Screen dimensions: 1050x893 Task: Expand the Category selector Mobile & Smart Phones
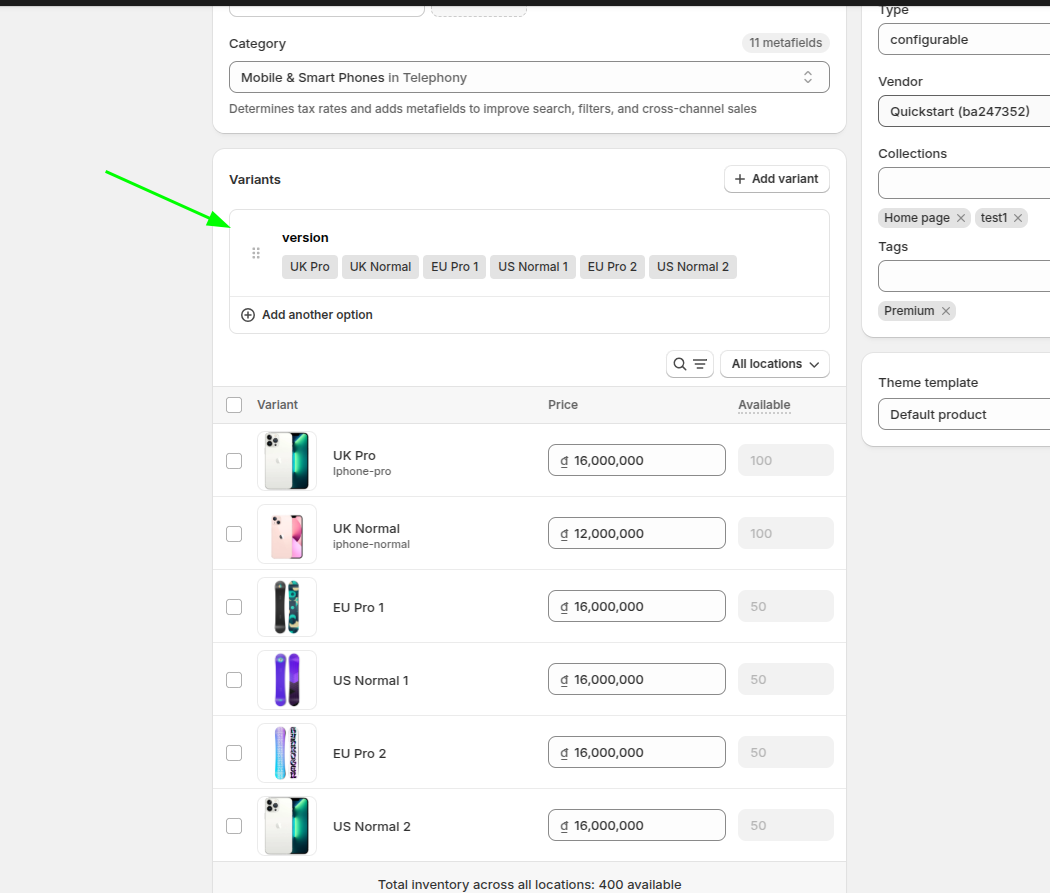coord(529,78)
